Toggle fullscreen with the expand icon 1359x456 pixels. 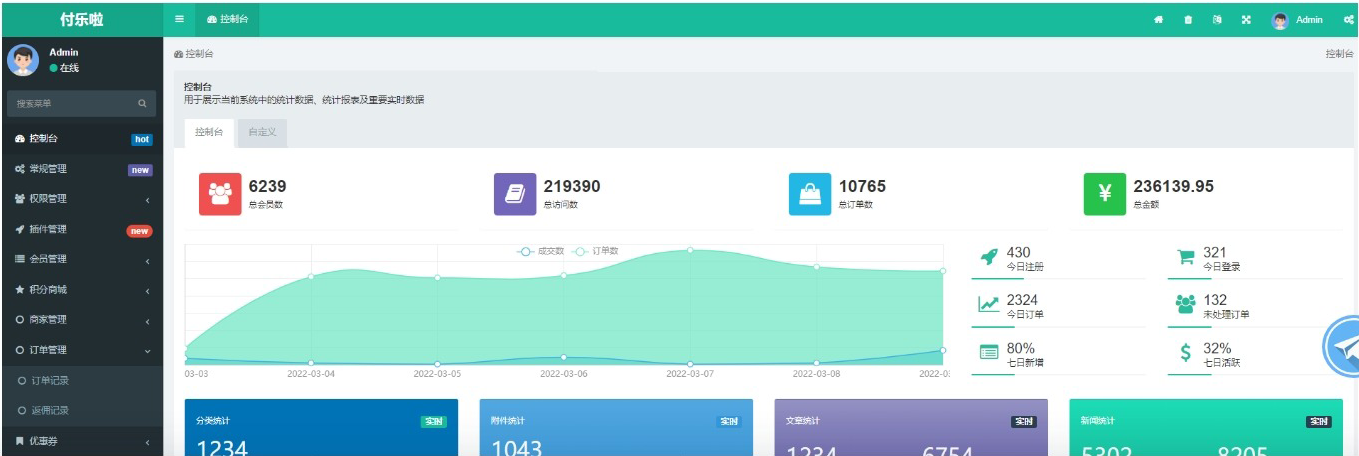point(1246,20)
